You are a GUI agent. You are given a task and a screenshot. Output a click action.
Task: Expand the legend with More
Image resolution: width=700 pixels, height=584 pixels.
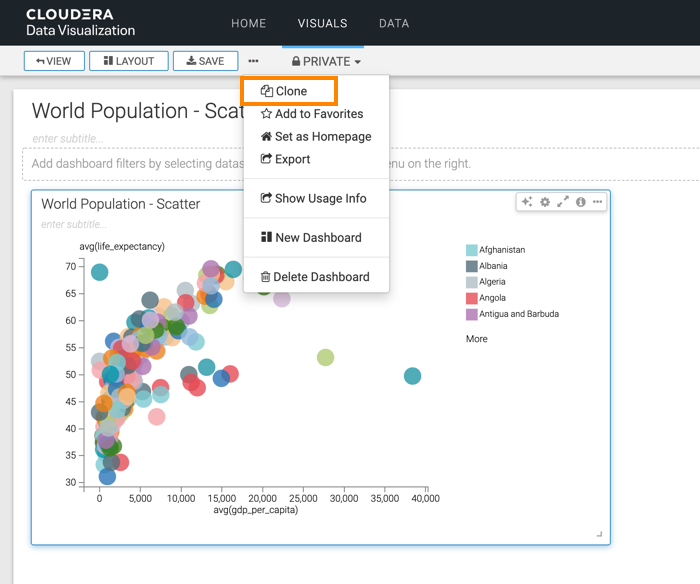(x=477, y=339)
